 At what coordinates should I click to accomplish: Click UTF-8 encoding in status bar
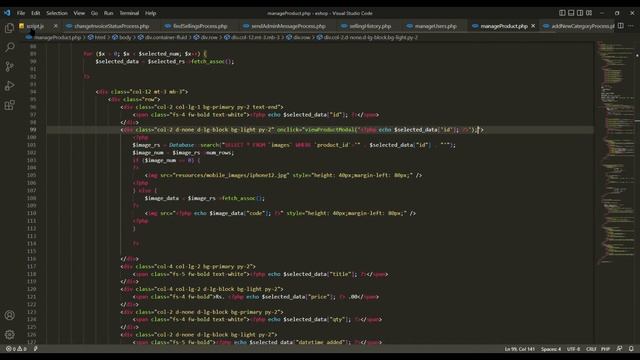tap(573, 349)
